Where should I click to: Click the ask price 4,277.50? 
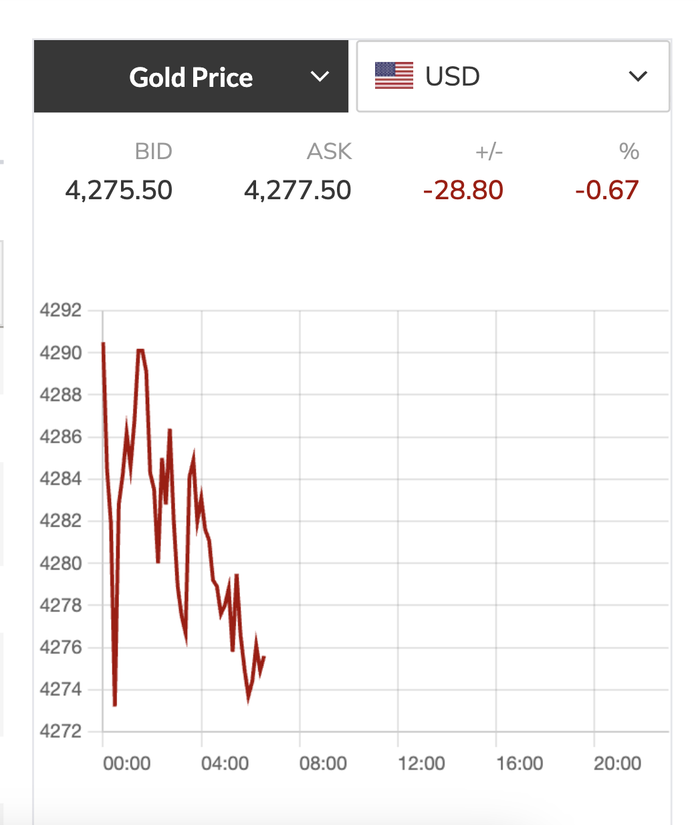[x=298, y=190]
